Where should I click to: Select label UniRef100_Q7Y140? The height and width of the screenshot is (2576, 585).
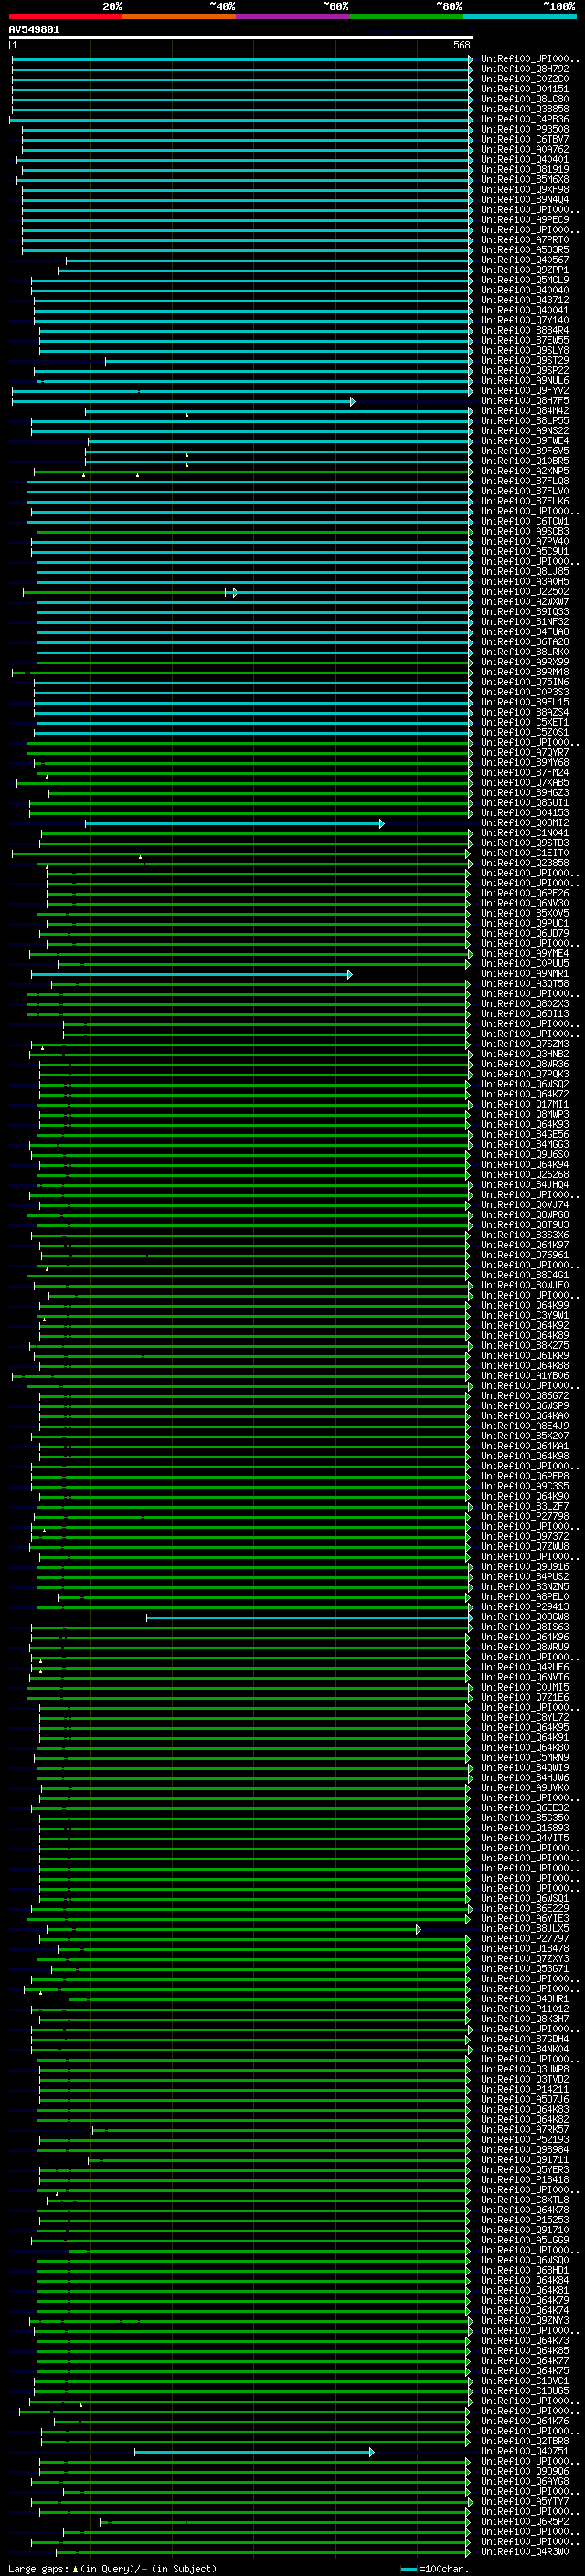(x=525, y=320)
